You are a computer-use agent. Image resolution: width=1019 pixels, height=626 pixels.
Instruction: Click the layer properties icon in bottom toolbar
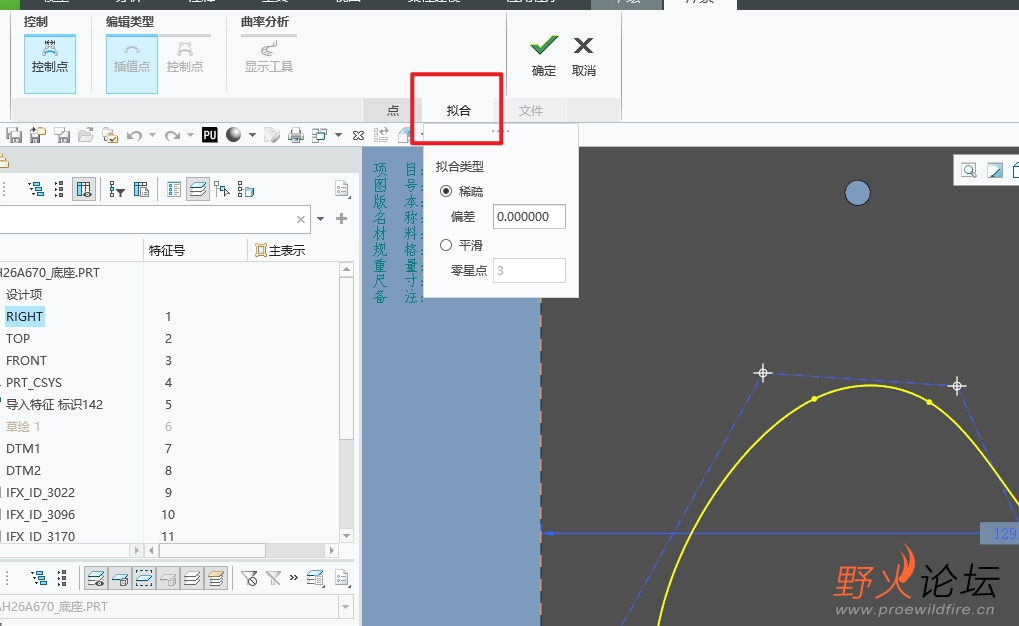click(315, 578)
